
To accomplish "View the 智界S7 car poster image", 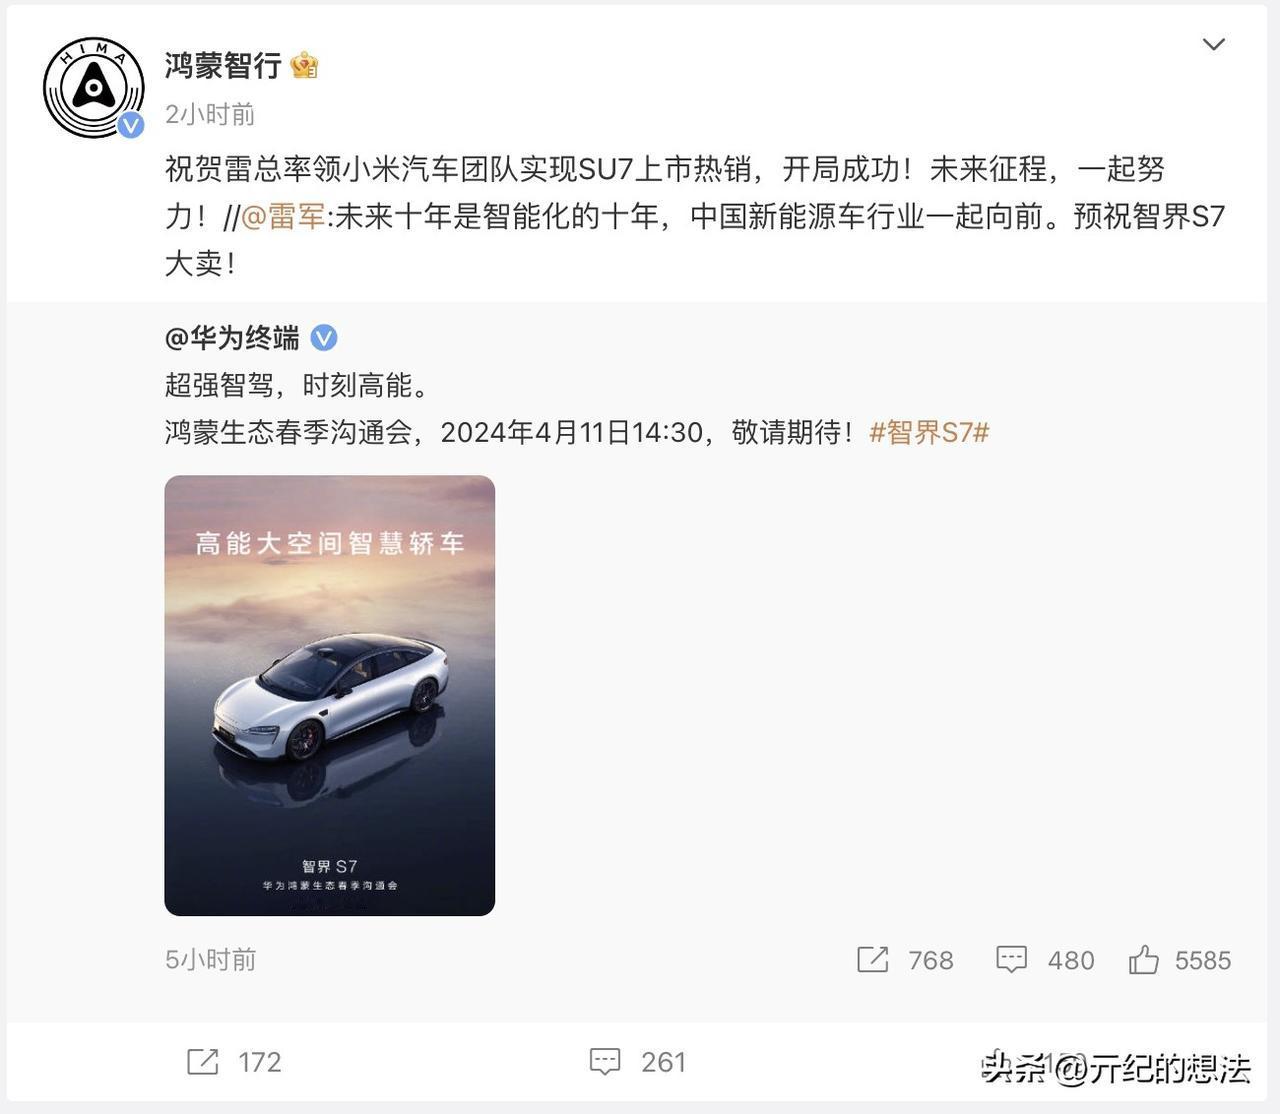I will (330, 695).
